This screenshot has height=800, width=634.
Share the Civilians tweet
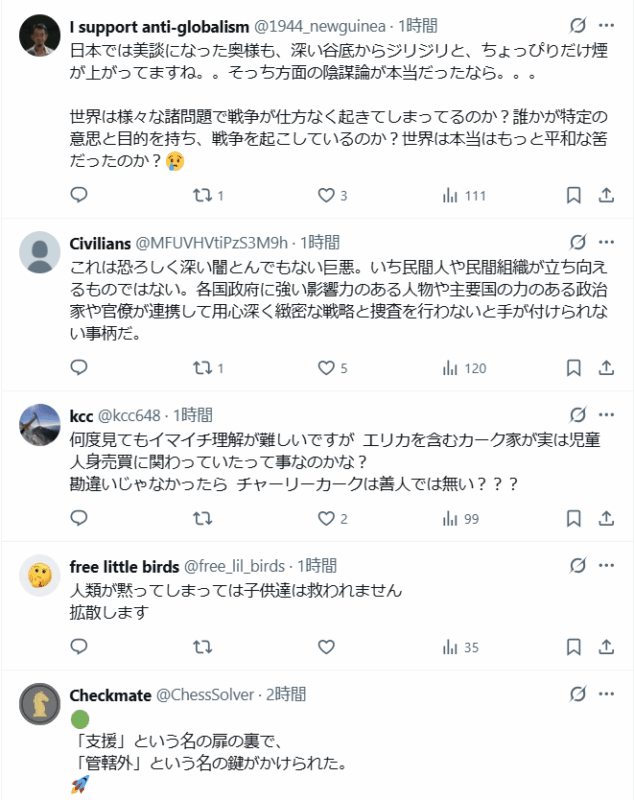pos(606,369)
